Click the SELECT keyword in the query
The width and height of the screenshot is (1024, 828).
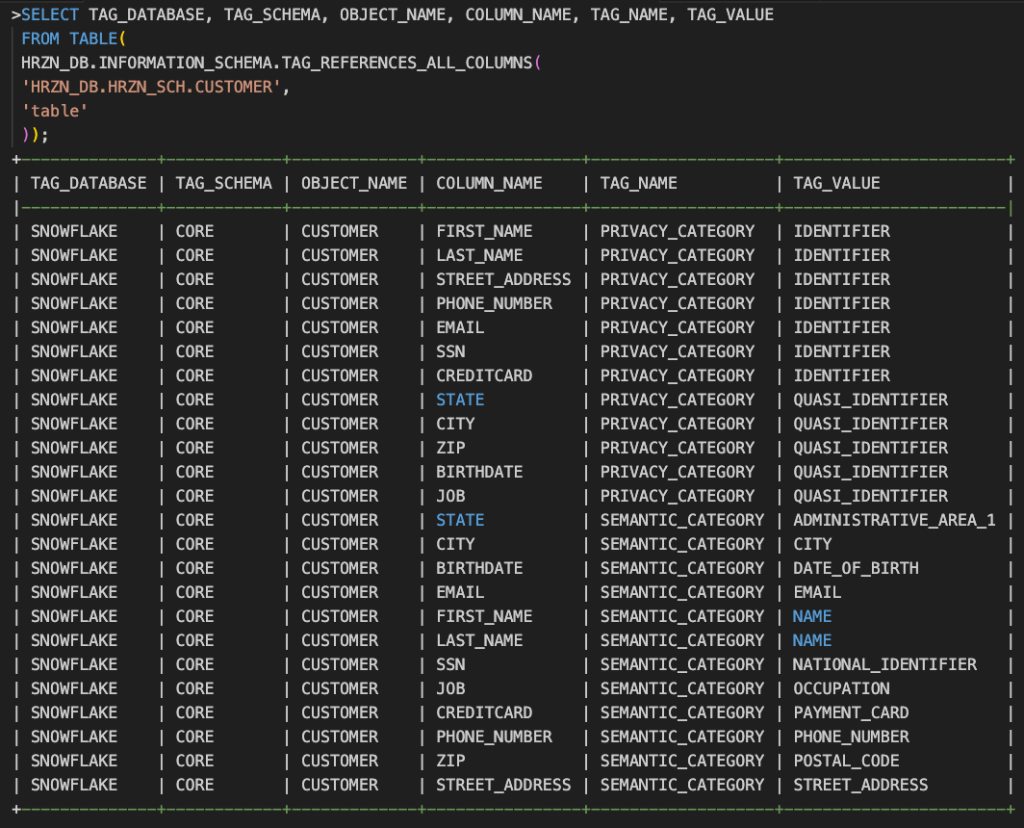pos(50,15)
